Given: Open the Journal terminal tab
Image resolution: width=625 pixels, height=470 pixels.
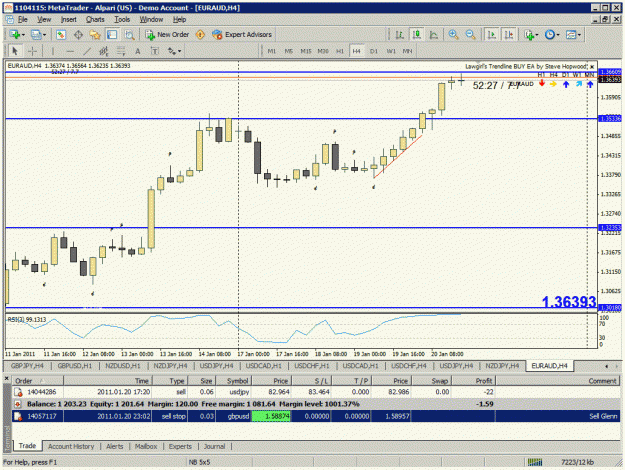Looking at the screenshot, I should pyautogui.click(x=214, y=446).
